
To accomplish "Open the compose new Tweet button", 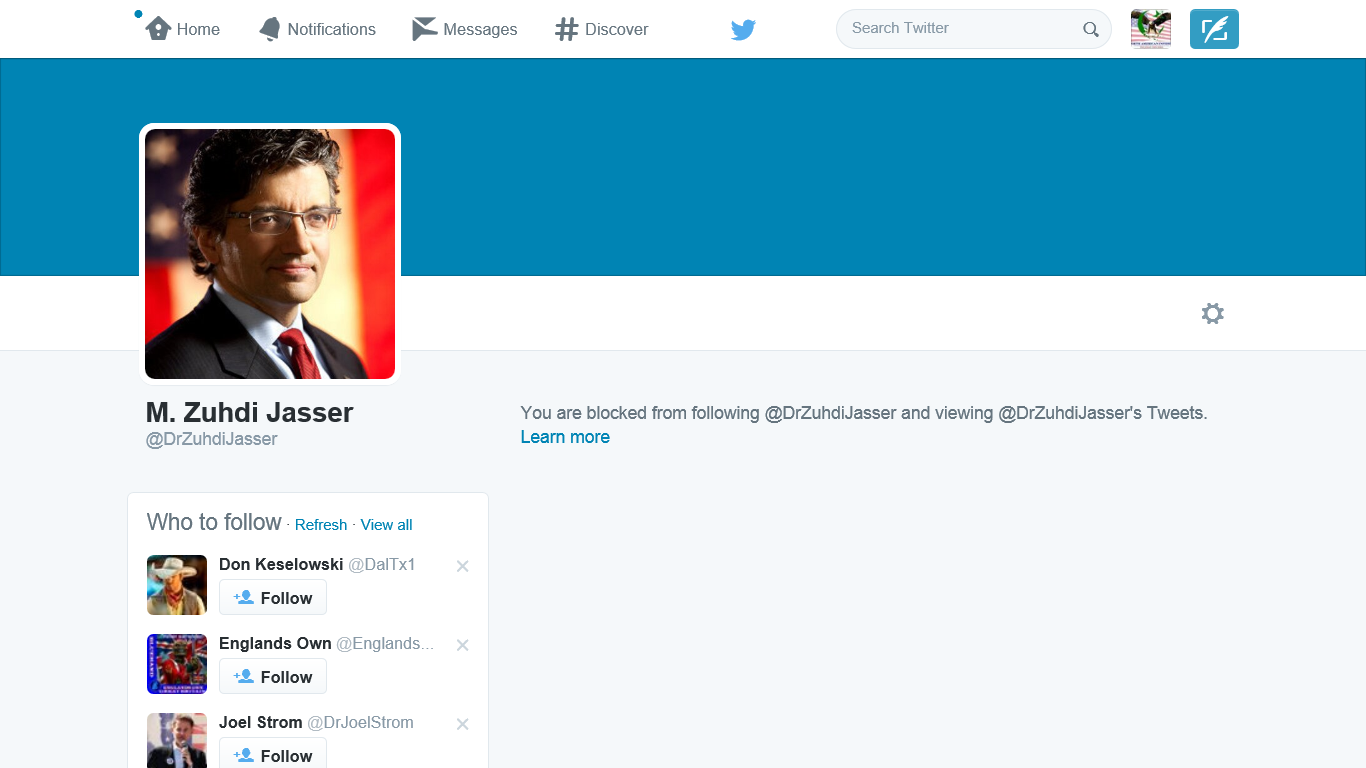I will (1214, 29).
